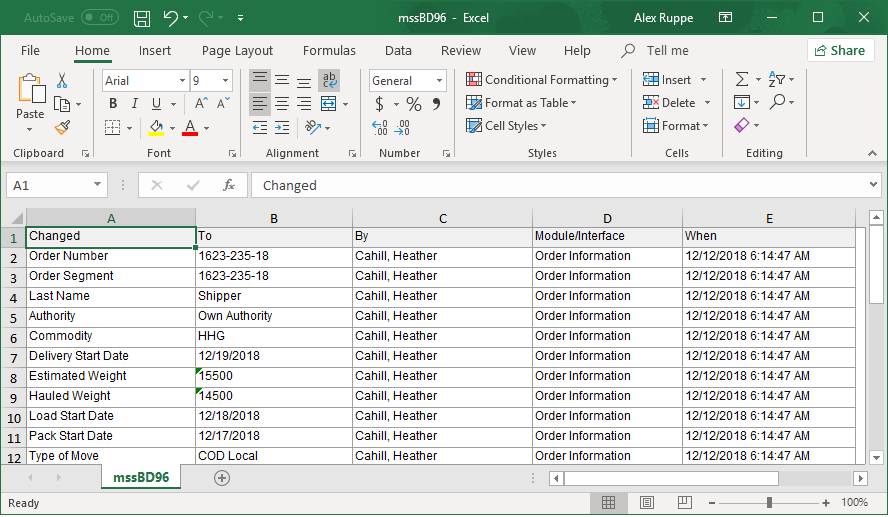Expand the Conditional Formatting menu
The height and width of the screenshot is (517, 888).
(541, 80)
